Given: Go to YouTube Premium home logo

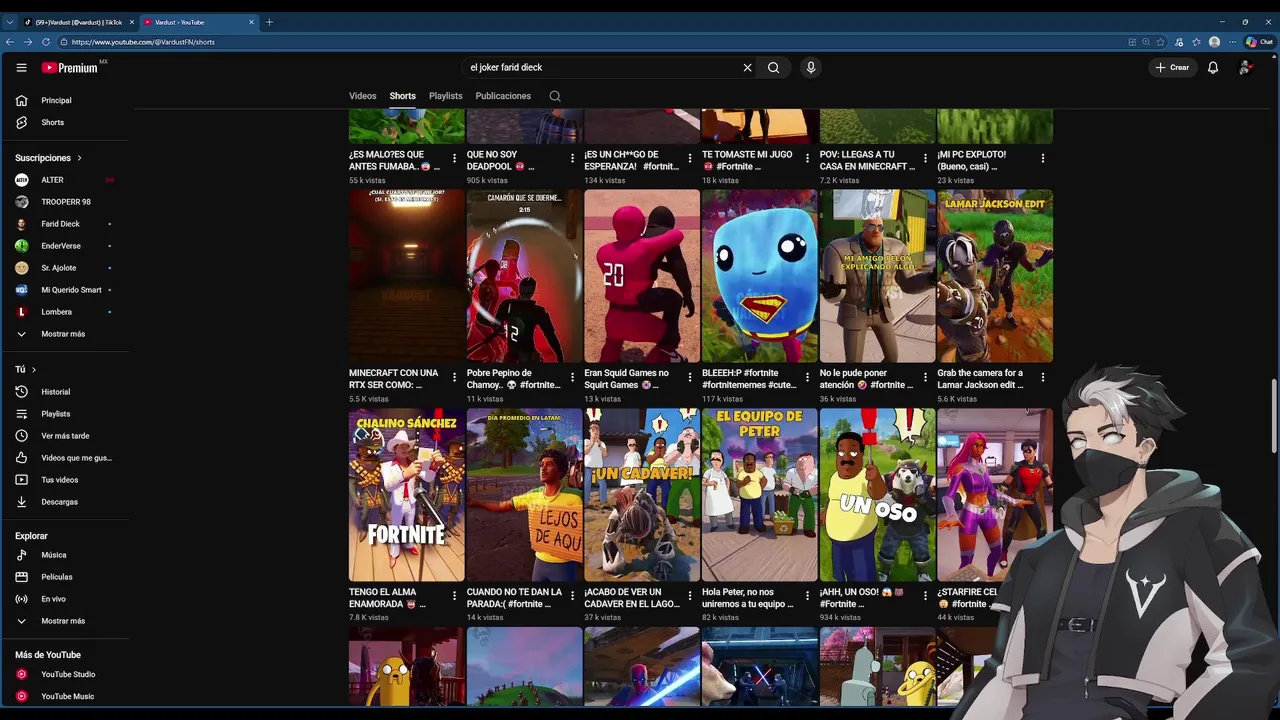Looking at the screenshot, I should point(72,67).
